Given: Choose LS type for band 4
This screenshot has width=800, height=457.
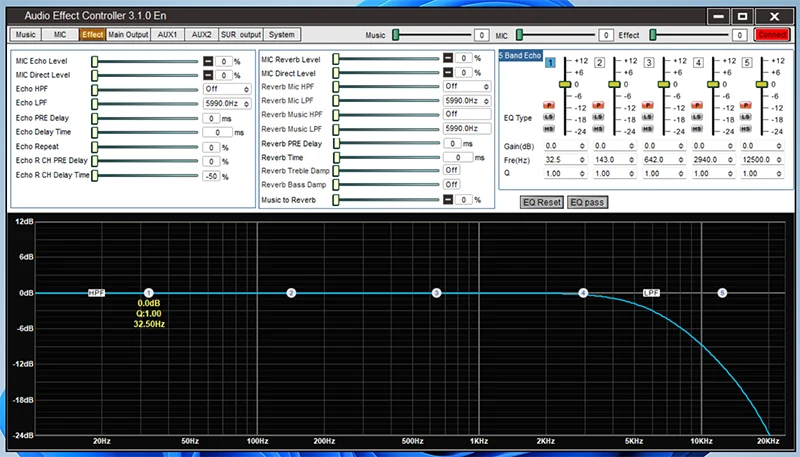Looking at the screenshot, I should point(697,117).
